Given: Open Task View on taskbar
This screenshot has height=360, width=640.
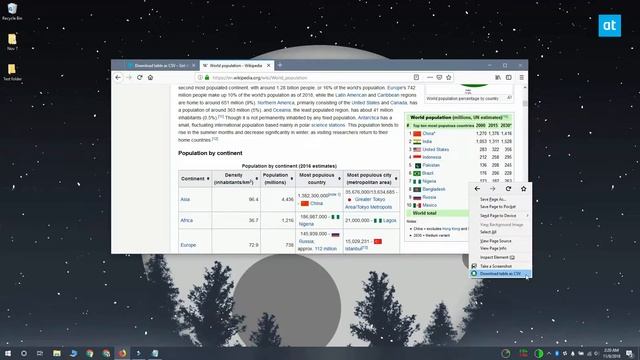Looking at the screenshot, I should tap(40, 353).
